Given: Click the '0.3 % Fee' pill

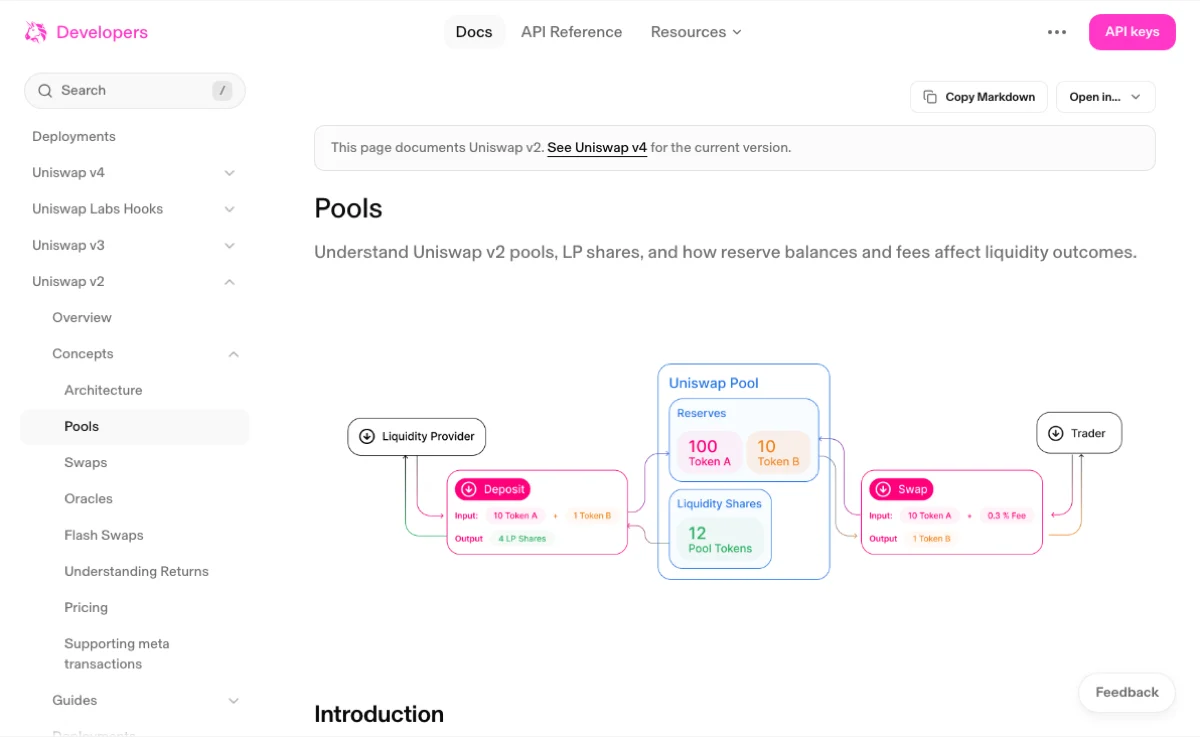Looking at the screenshot, I should [x=1007, y=515].
